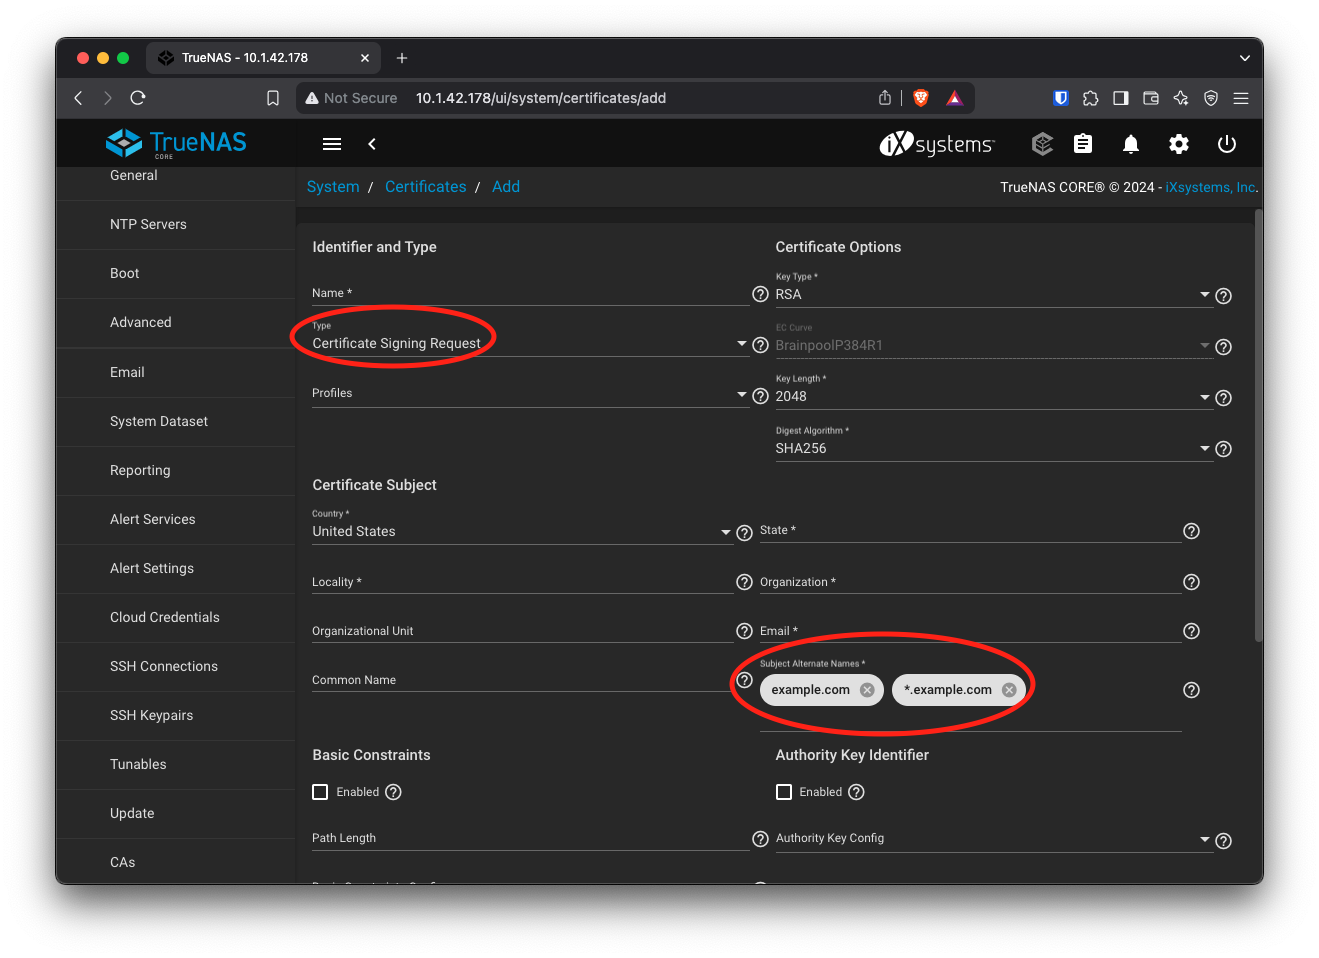The height and width of the screenshot is (958, 1319).
Task: Remove the example.com SAN chip
Action: click(x=867, y=690)
